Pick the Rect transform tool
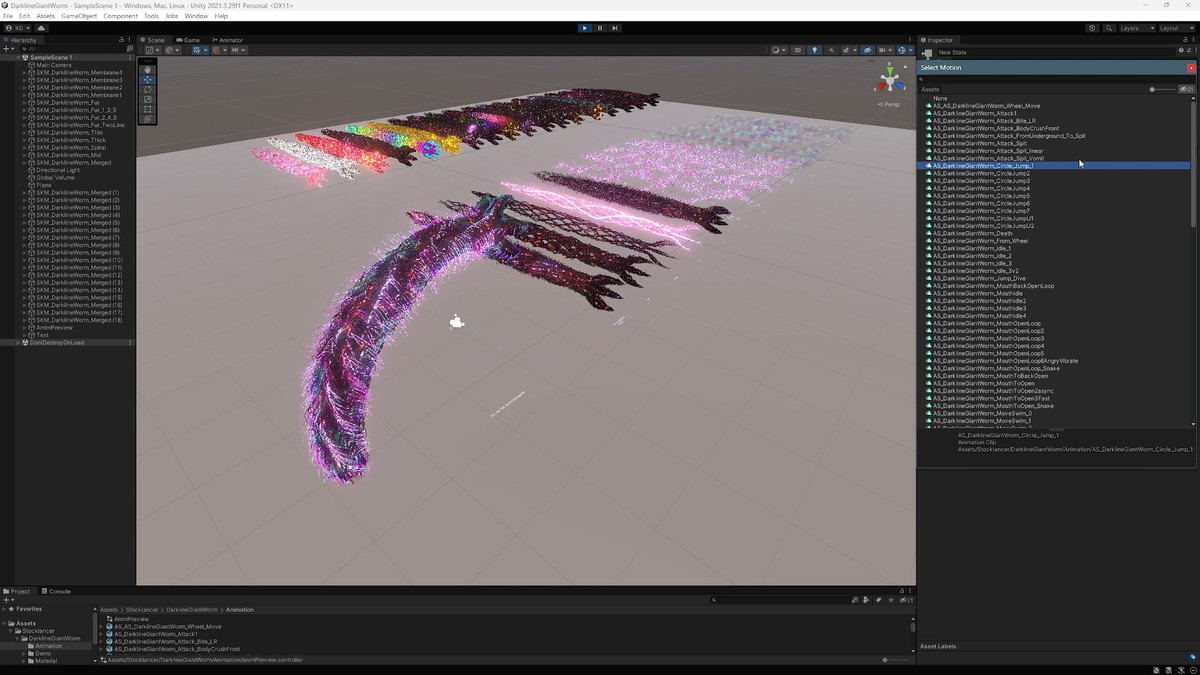 [148, 109]
